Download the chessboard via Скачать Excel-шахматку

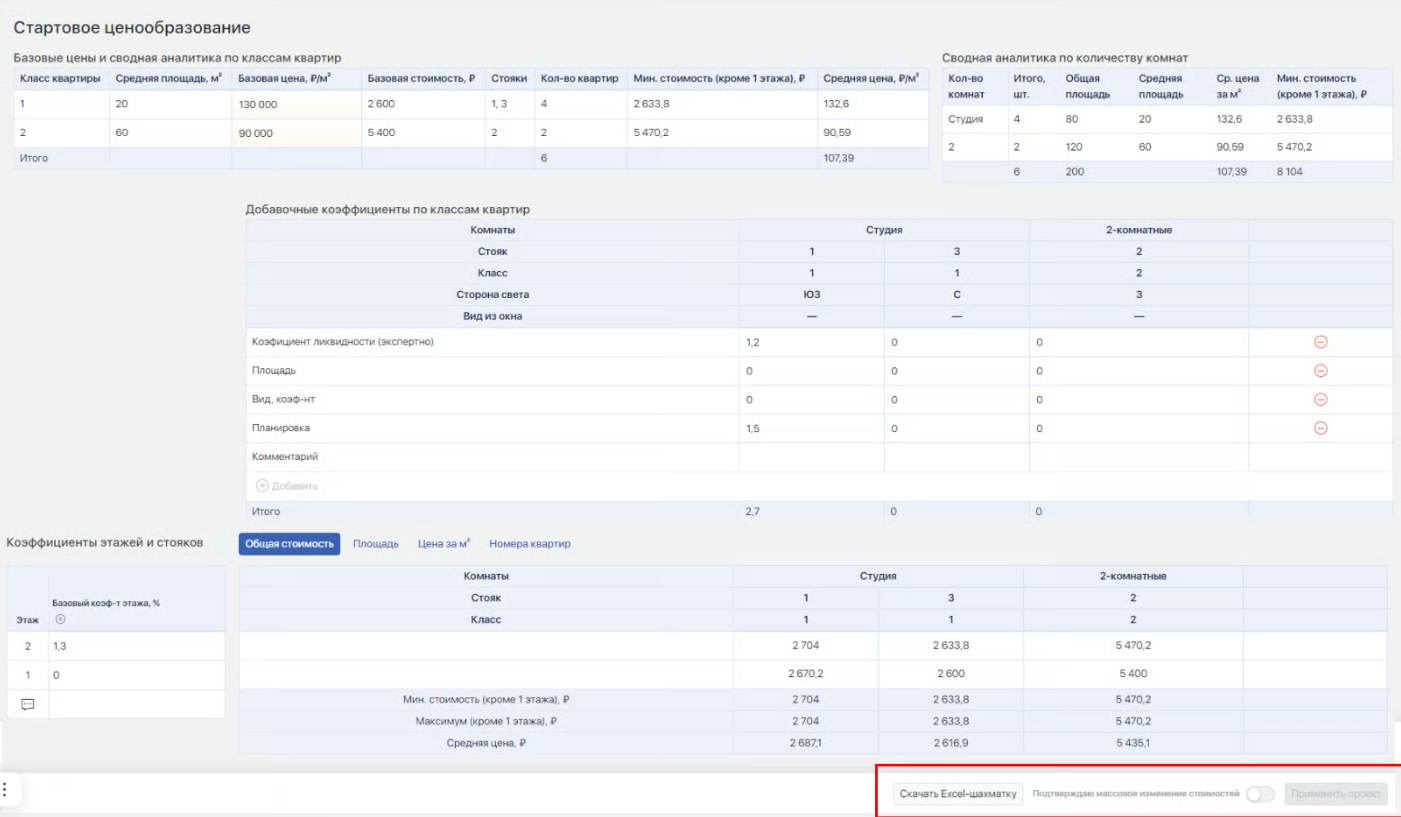(x=958, y=794)
